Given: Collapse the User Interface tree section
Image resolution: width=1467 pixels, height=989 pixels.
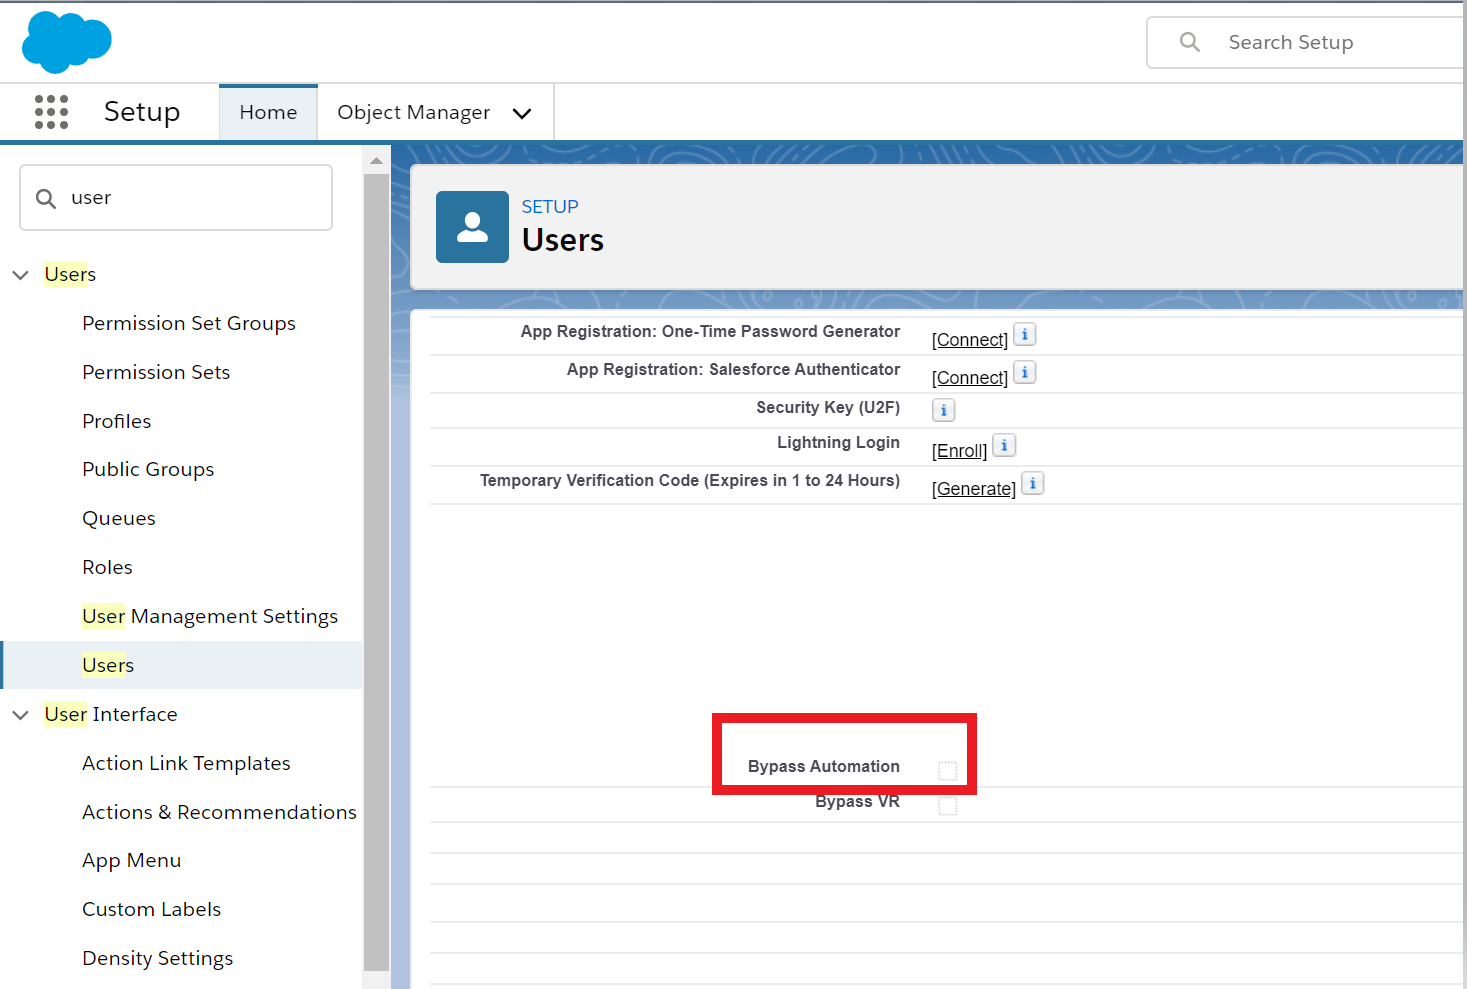Looking at the screenshot, I should point(20,714).
